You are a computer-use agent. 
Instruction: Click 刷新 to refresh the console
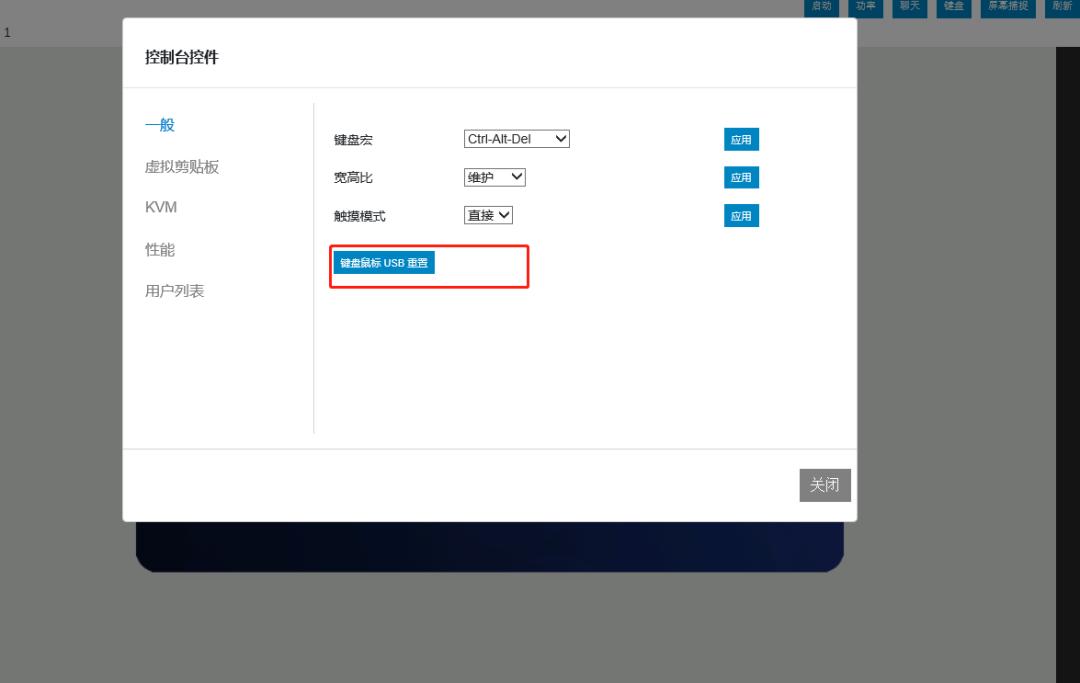[1061, 7]
